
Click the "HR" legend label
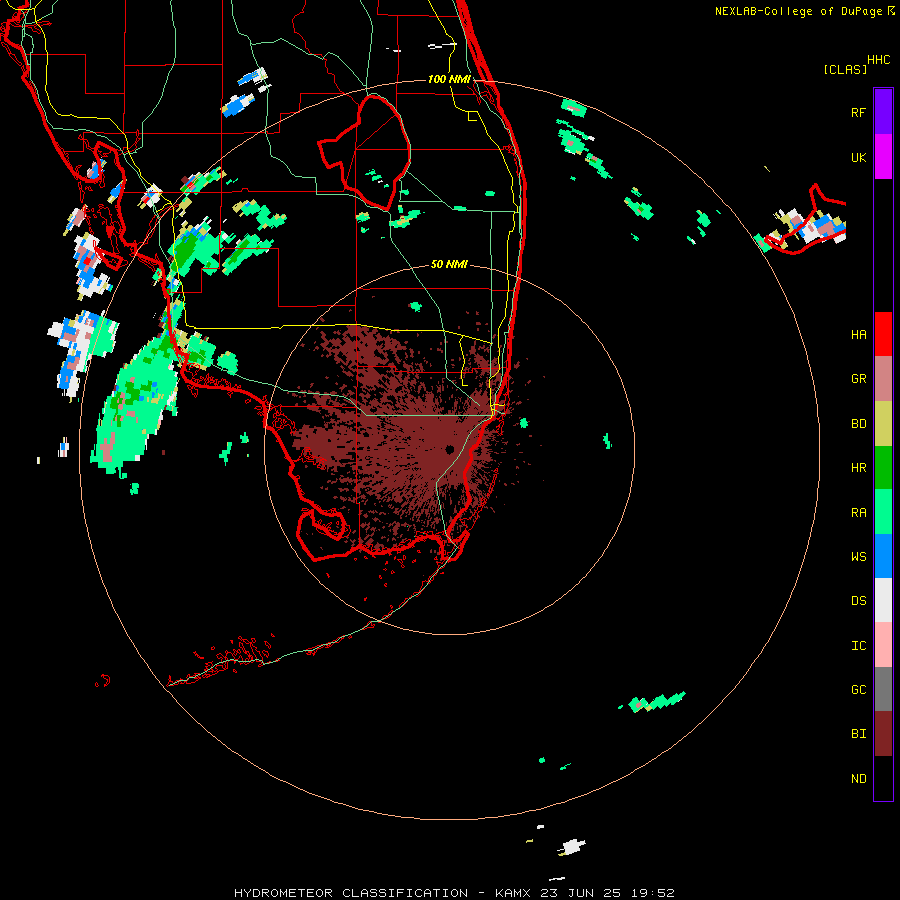(x=858, y=468)
